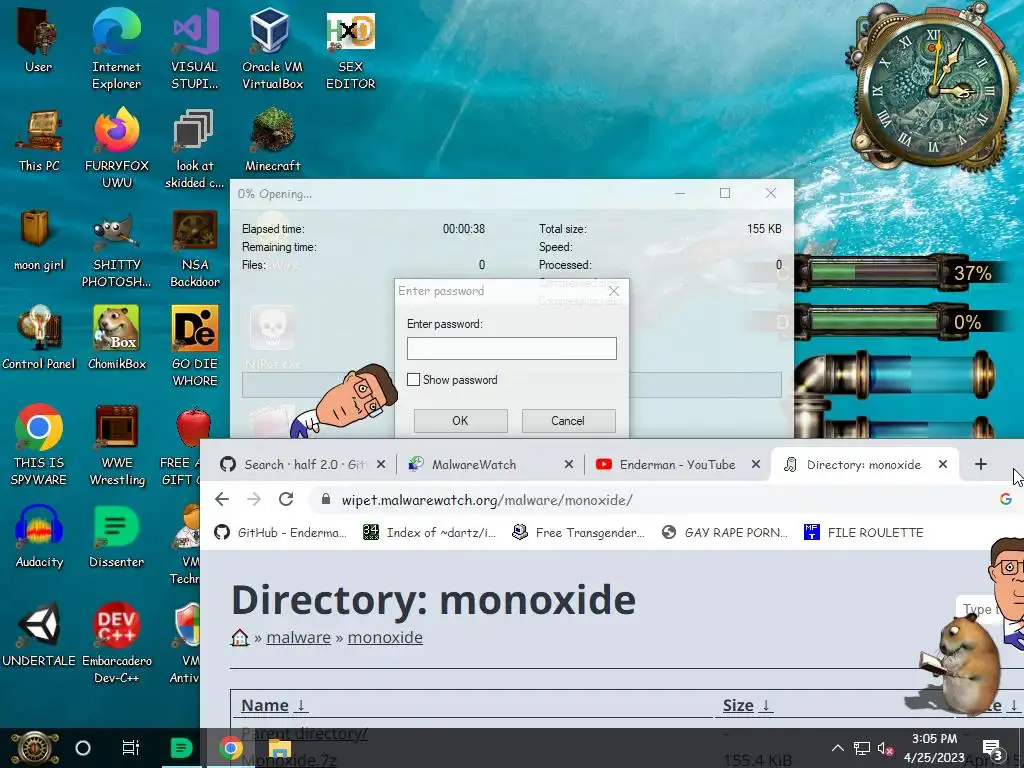The image size is (1024, 768).
Task: Open the FILE ROULETTE bookmark
Action: (864, 532)
